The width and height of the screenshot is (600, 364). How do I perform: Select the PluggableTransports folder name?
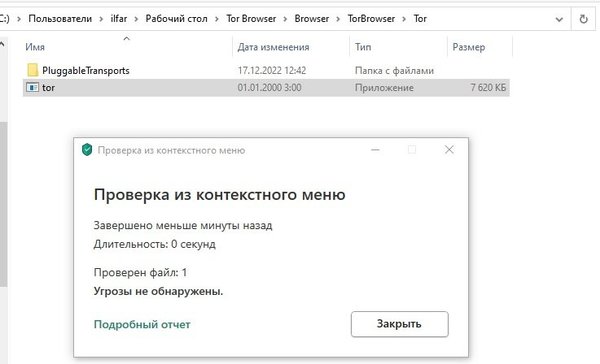(x=86, y=70)
